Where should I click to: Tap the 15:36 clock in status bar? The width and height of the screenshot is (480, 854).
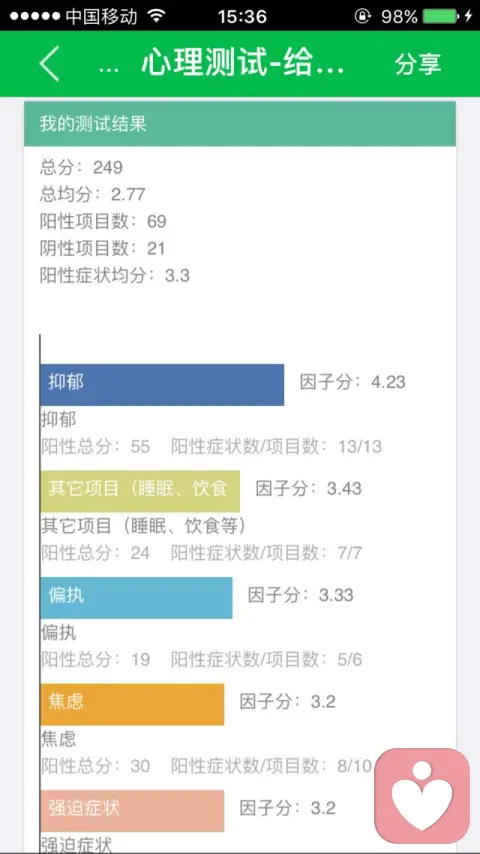pos(242,16)
